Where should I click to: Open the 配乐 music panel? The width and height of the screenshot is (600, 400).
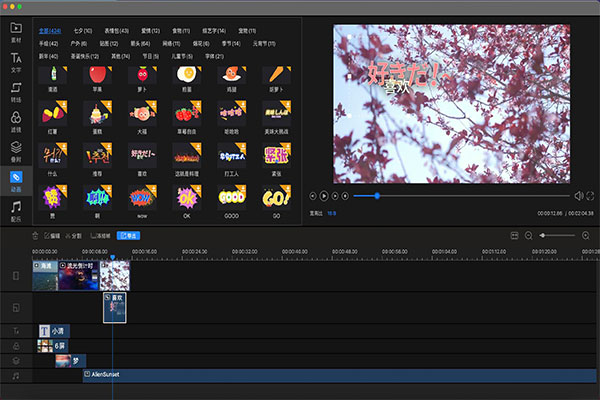coord(14,212)
